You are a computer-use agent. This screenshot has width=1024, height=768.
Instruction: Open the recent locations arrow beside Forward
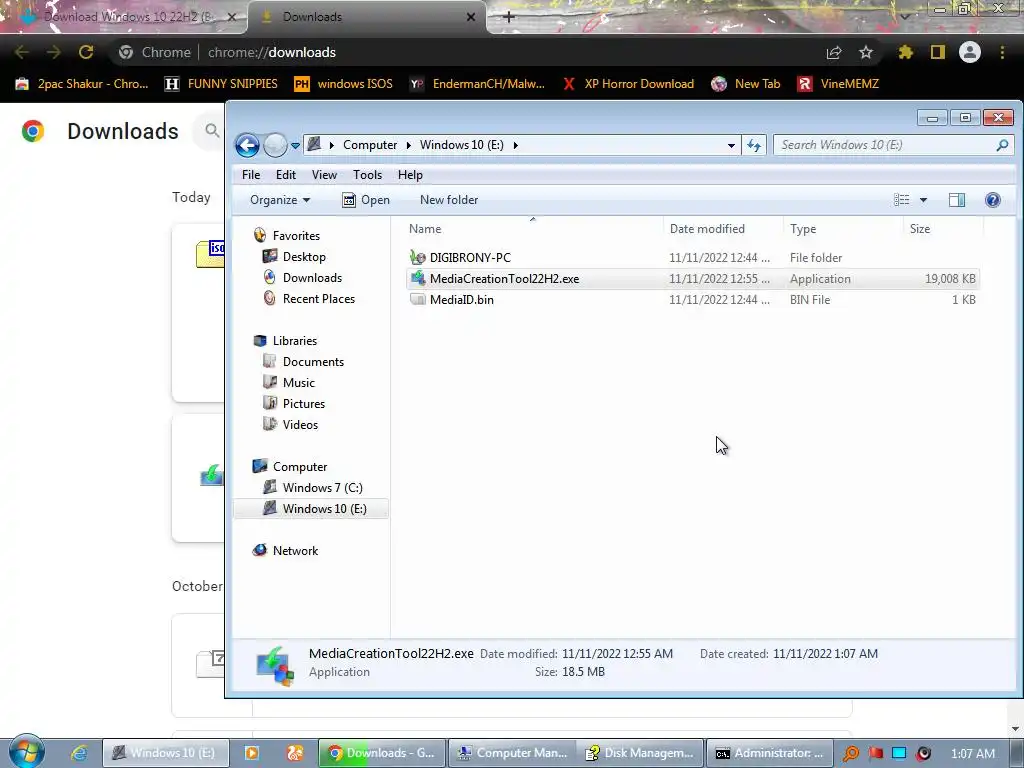click(x=295, y=145)
